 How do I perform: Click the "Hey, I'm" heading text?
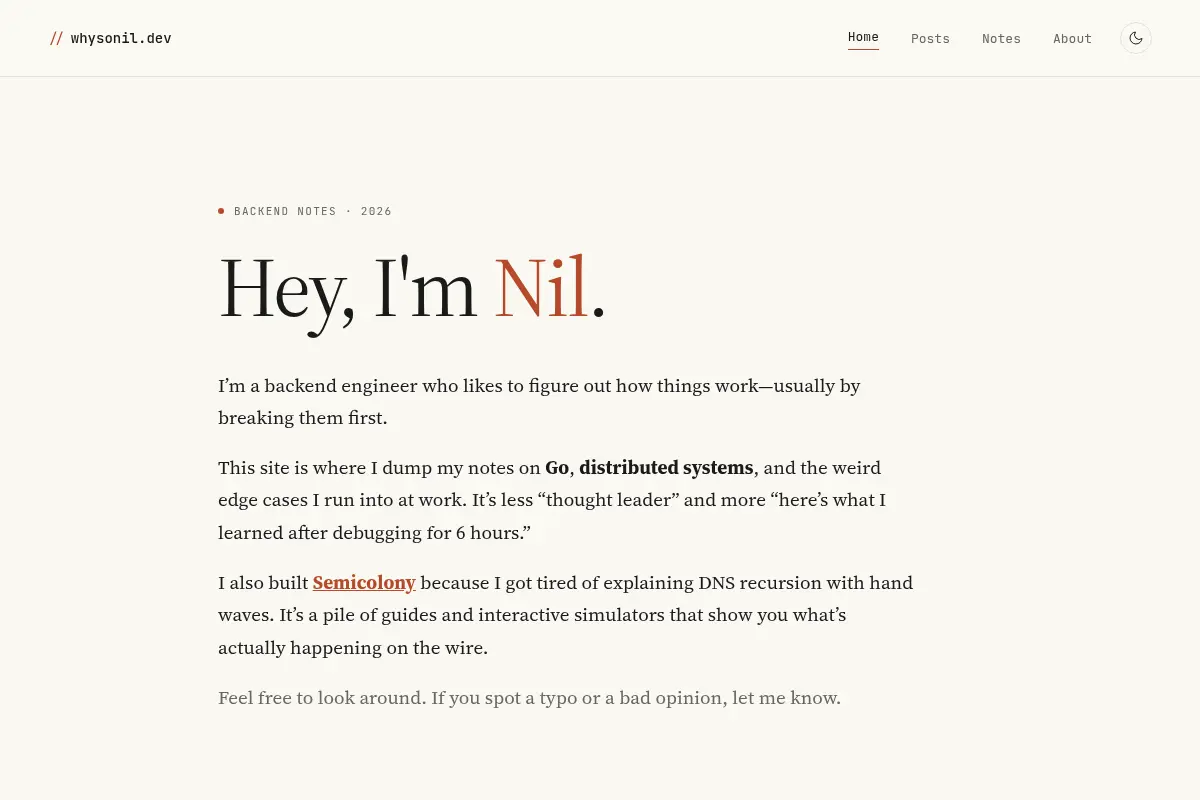[347, 290]
